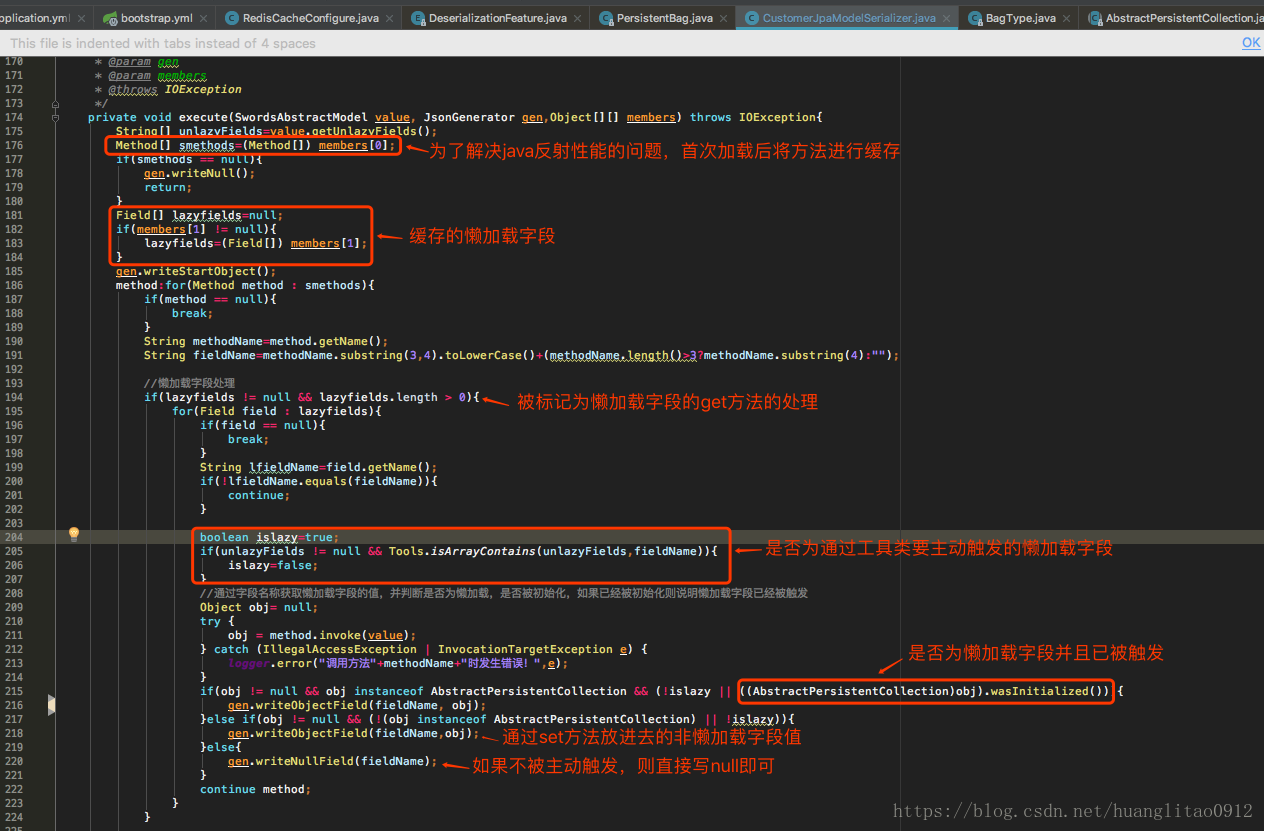Click 'InvocationTargetException' on line 212
1264x831 pixels.
(x=524, y=649)
